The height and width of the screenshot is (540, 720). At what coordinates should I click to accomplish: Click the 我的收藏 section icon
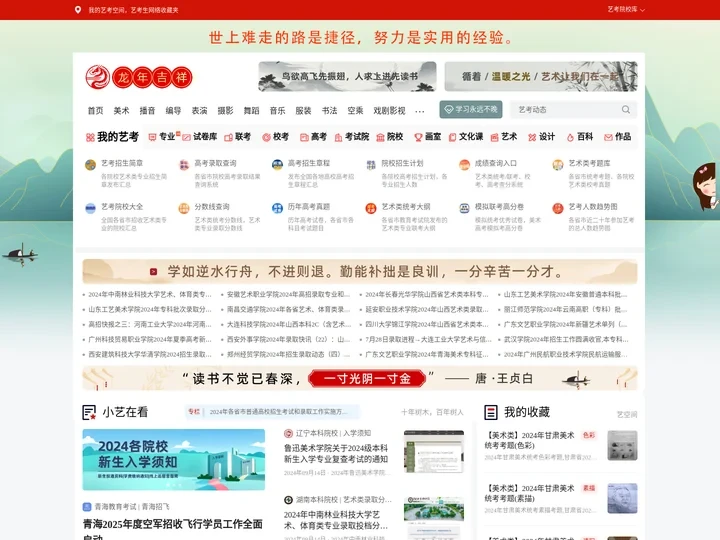491,412
